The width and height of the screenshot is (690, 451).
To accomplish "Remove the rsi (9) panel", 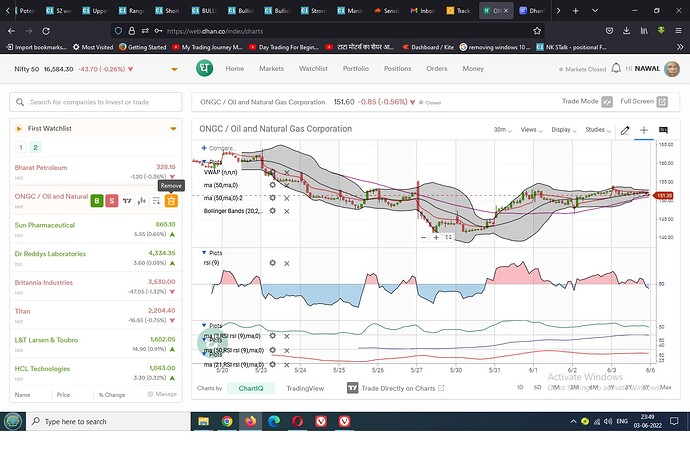I will 286,263.
